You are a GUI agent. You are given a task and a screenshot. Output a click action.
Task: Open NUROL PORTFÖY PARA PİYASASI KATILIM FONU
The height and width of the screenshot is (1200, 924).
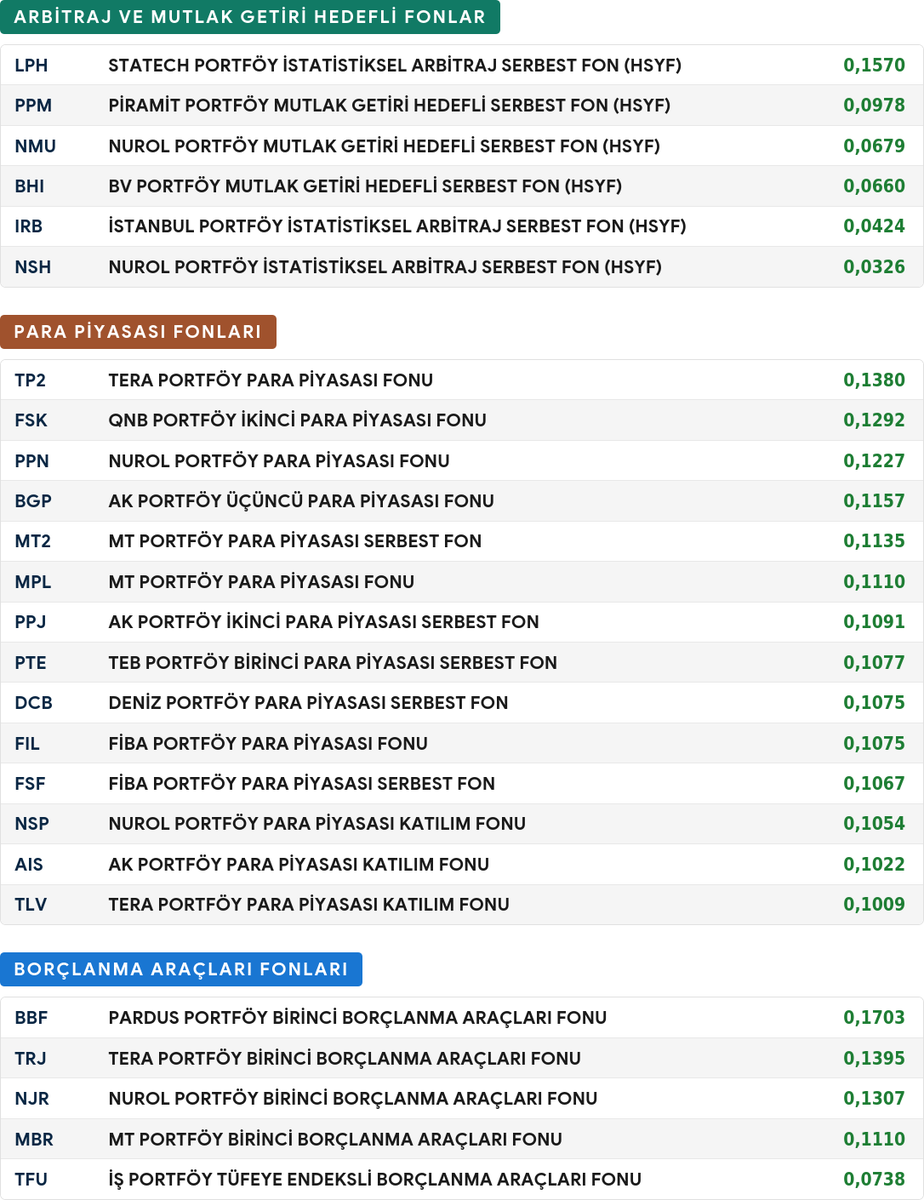point(317,824)
